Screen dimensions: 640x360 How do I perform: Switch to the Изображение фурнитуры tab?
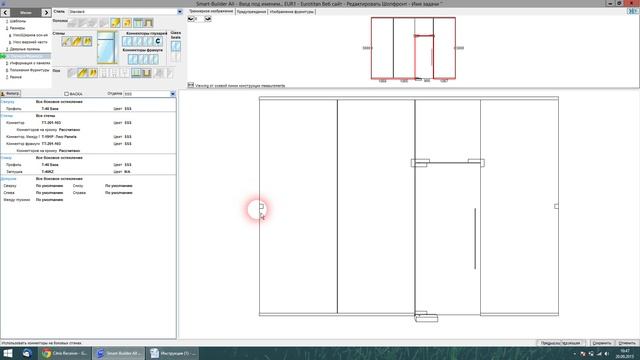pyautogui.click(x=292, y=12)
